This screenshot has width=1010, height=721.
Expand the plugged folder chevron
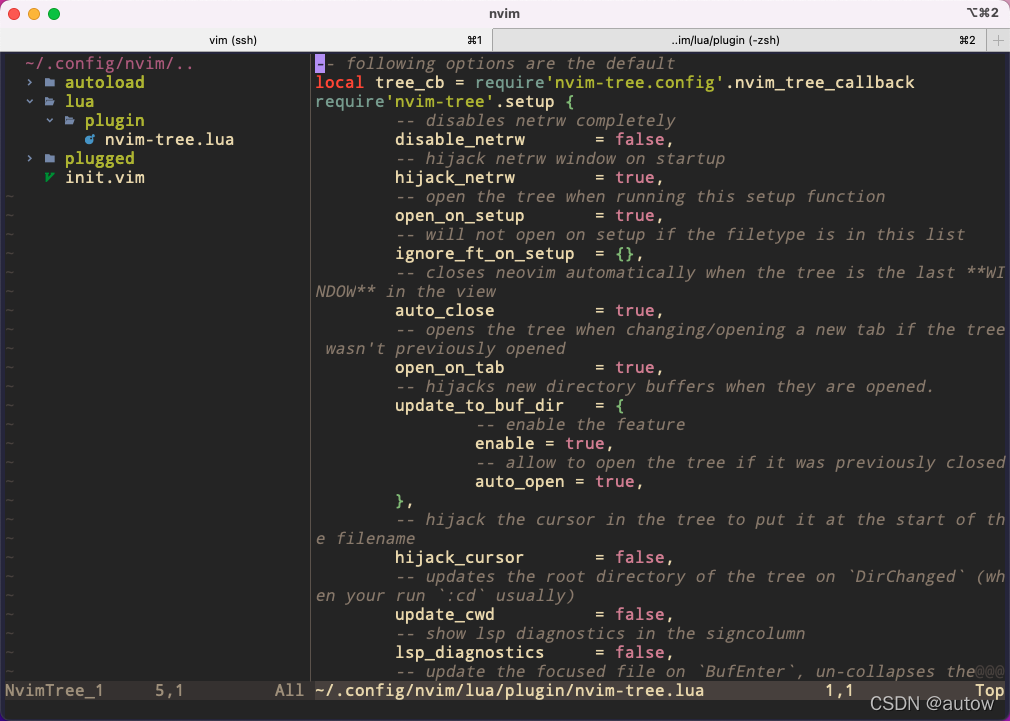[x=30, y=159]
